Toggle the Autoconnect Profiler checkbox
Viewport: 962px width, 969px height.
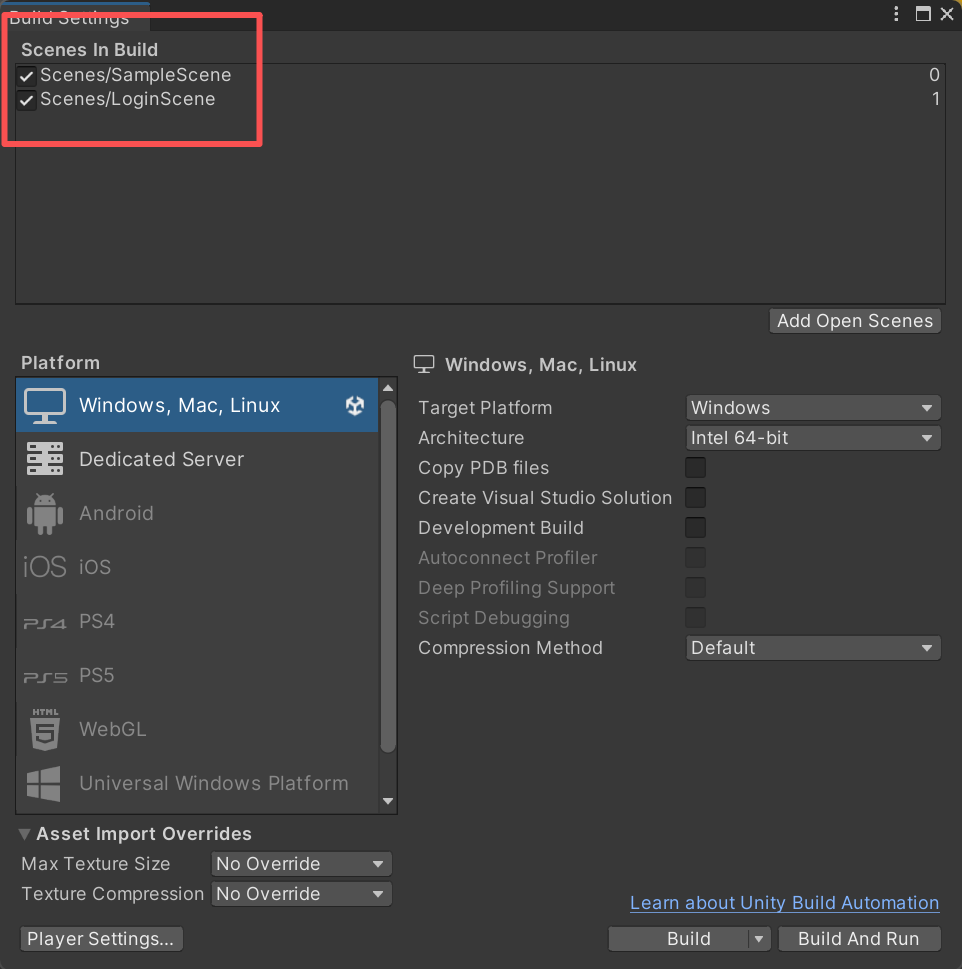pyautogui.click(x=695, y=557)
